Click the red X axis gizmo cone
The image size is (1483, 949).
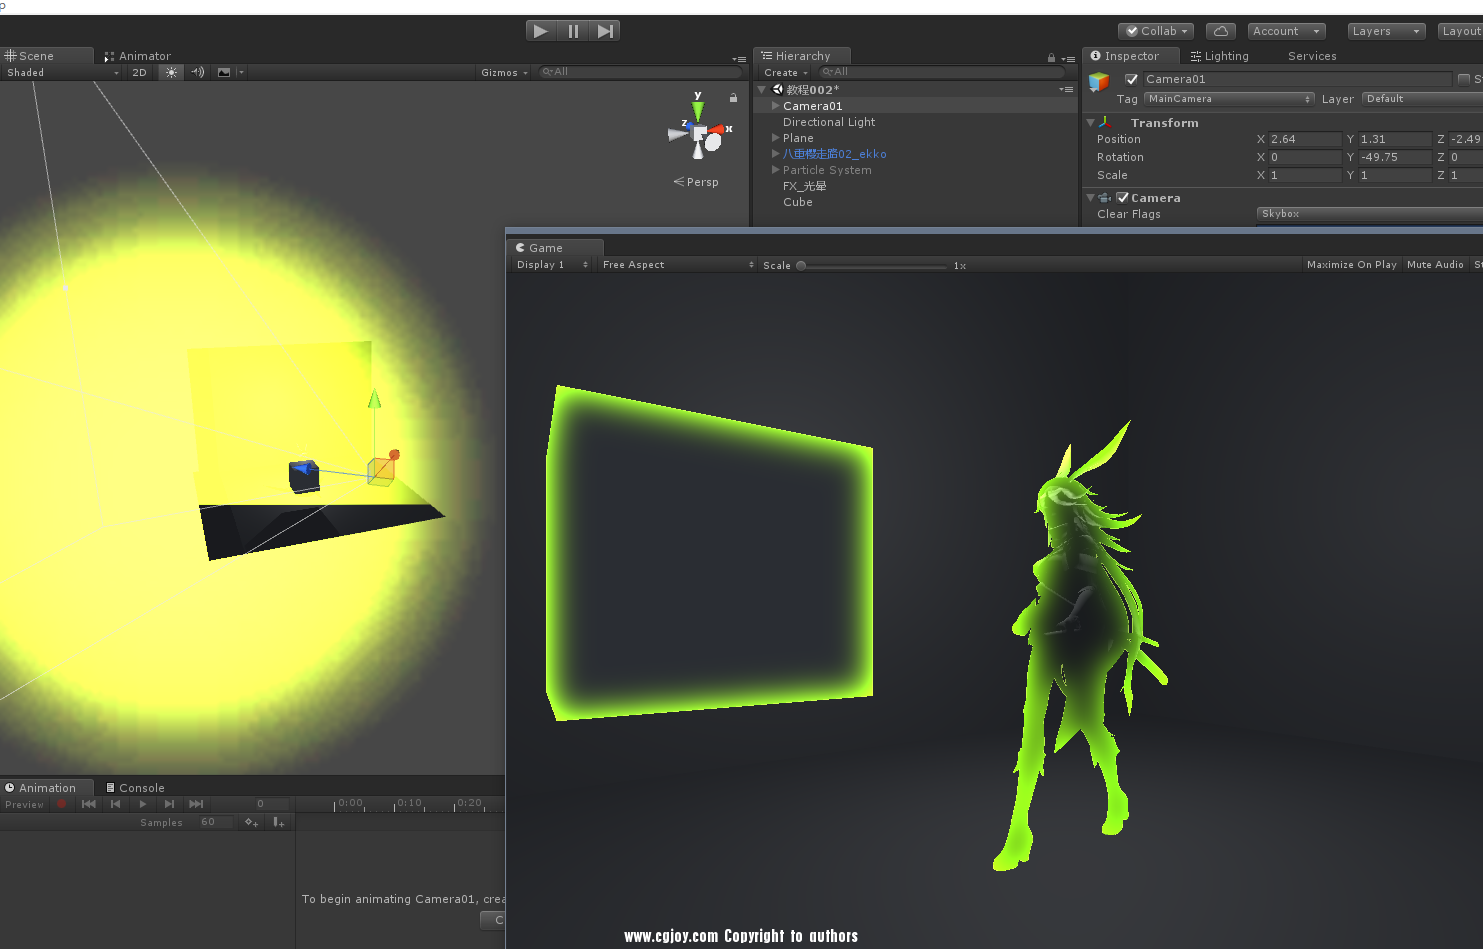tap(719, 129)
